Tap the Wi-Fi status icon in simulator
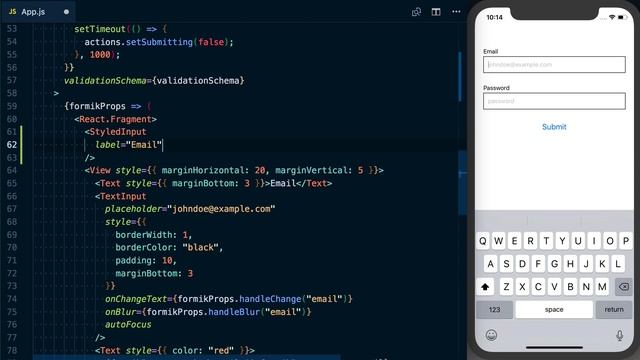Screen dimensions: 640x360 click(x=612, y=17)
